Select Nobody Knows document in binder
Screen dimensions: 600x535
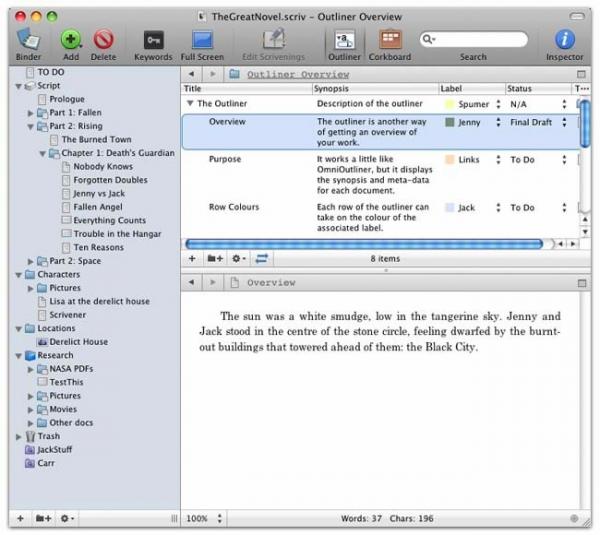(x=103, y=166)
